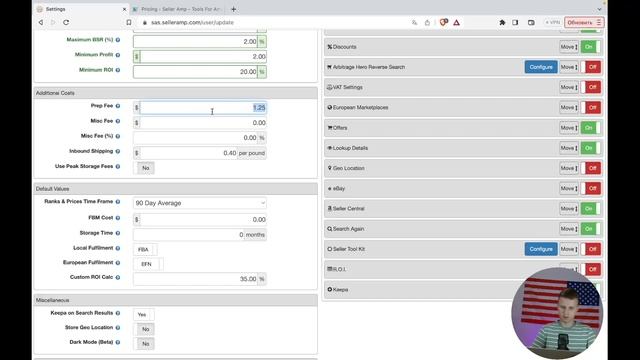Screen dimensions: 640x360
Task: Click info icon next to Dark Mode (Beta)
Action: [118, 342]
